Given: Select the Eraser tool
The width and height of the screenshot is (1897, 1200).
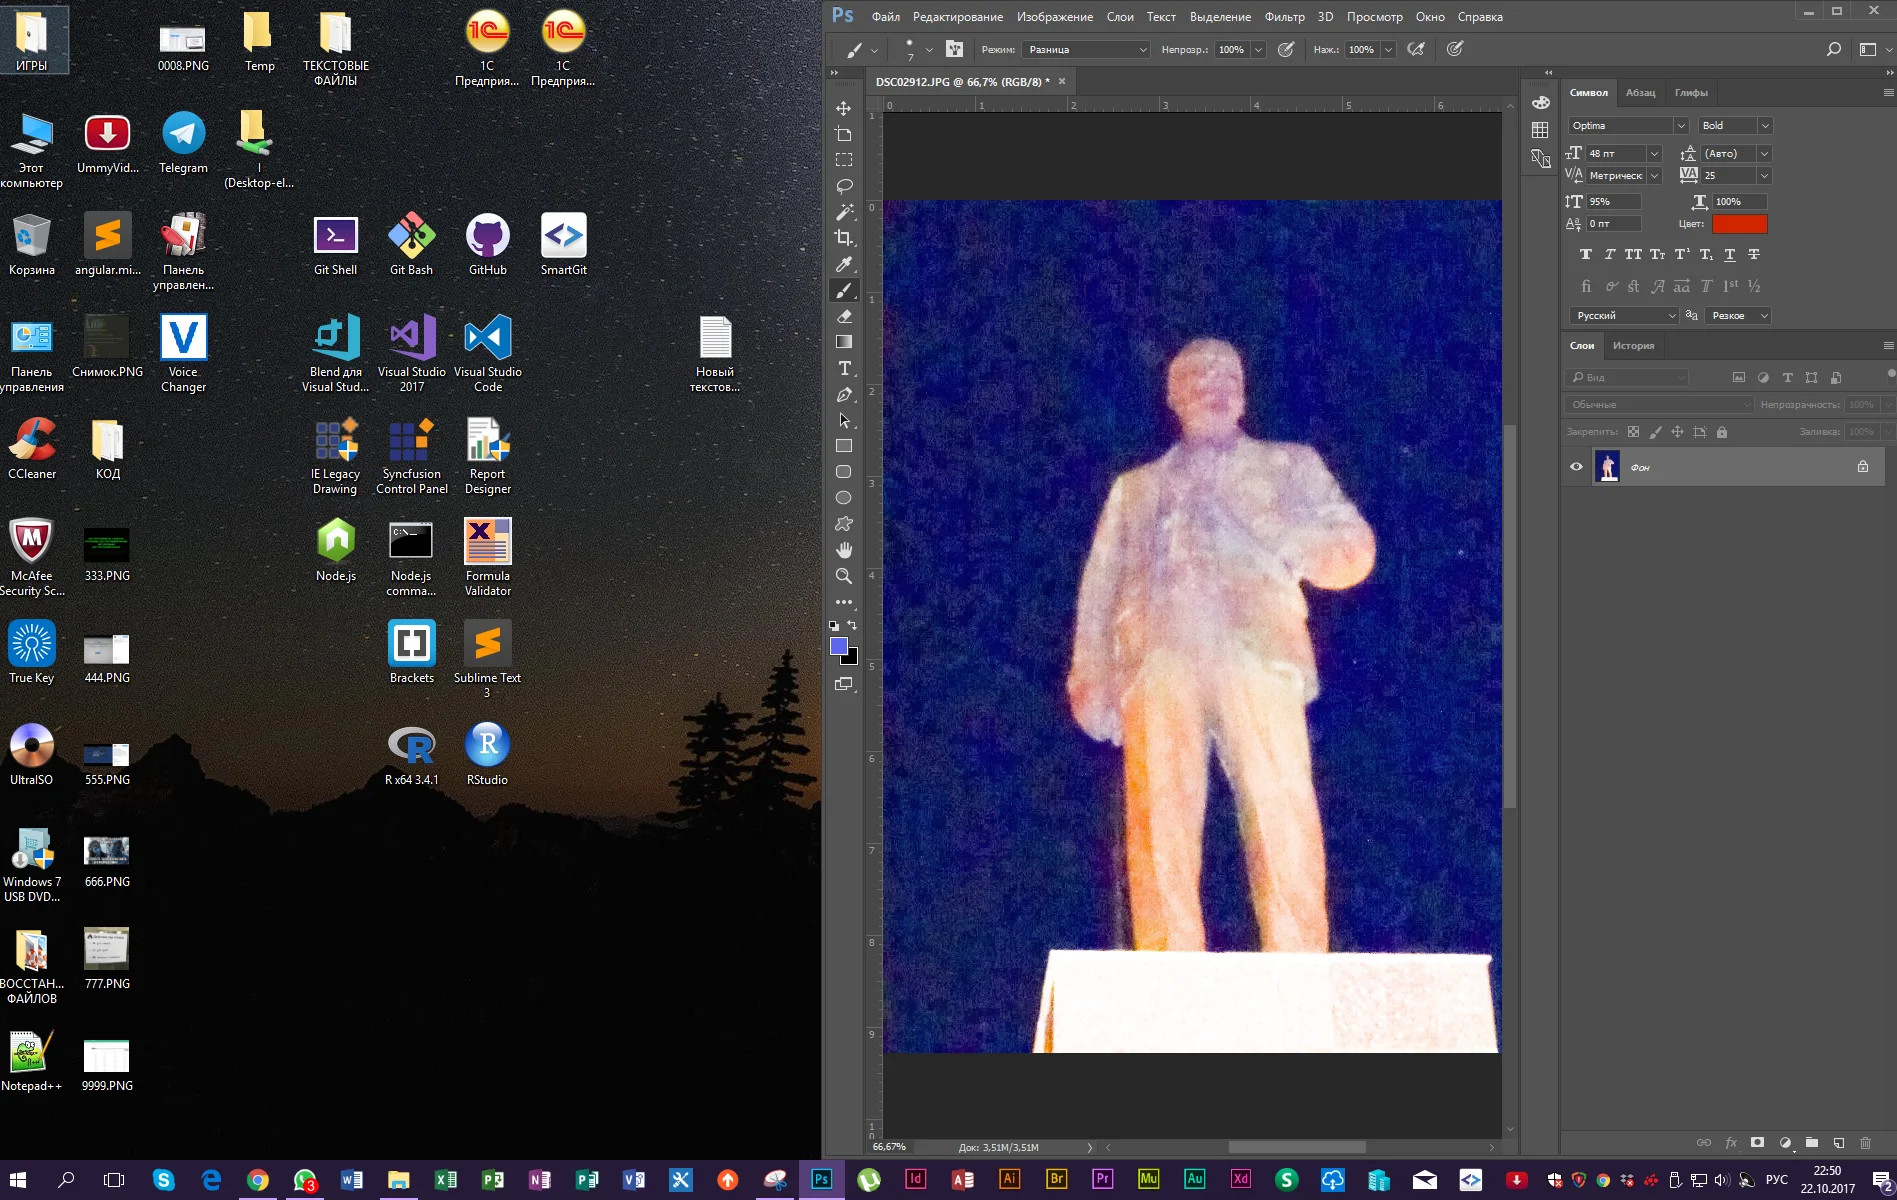Looking at the screenshot, I should point(845,316).
